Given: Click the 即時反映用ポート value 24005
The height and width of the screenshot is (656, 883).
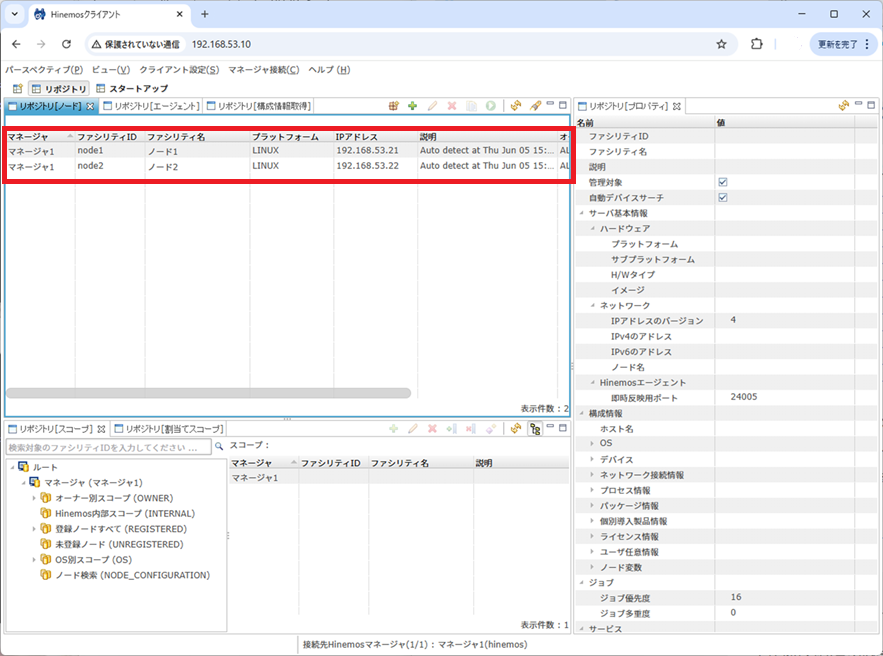Looking at the screenshot, I should coord(744,397).
